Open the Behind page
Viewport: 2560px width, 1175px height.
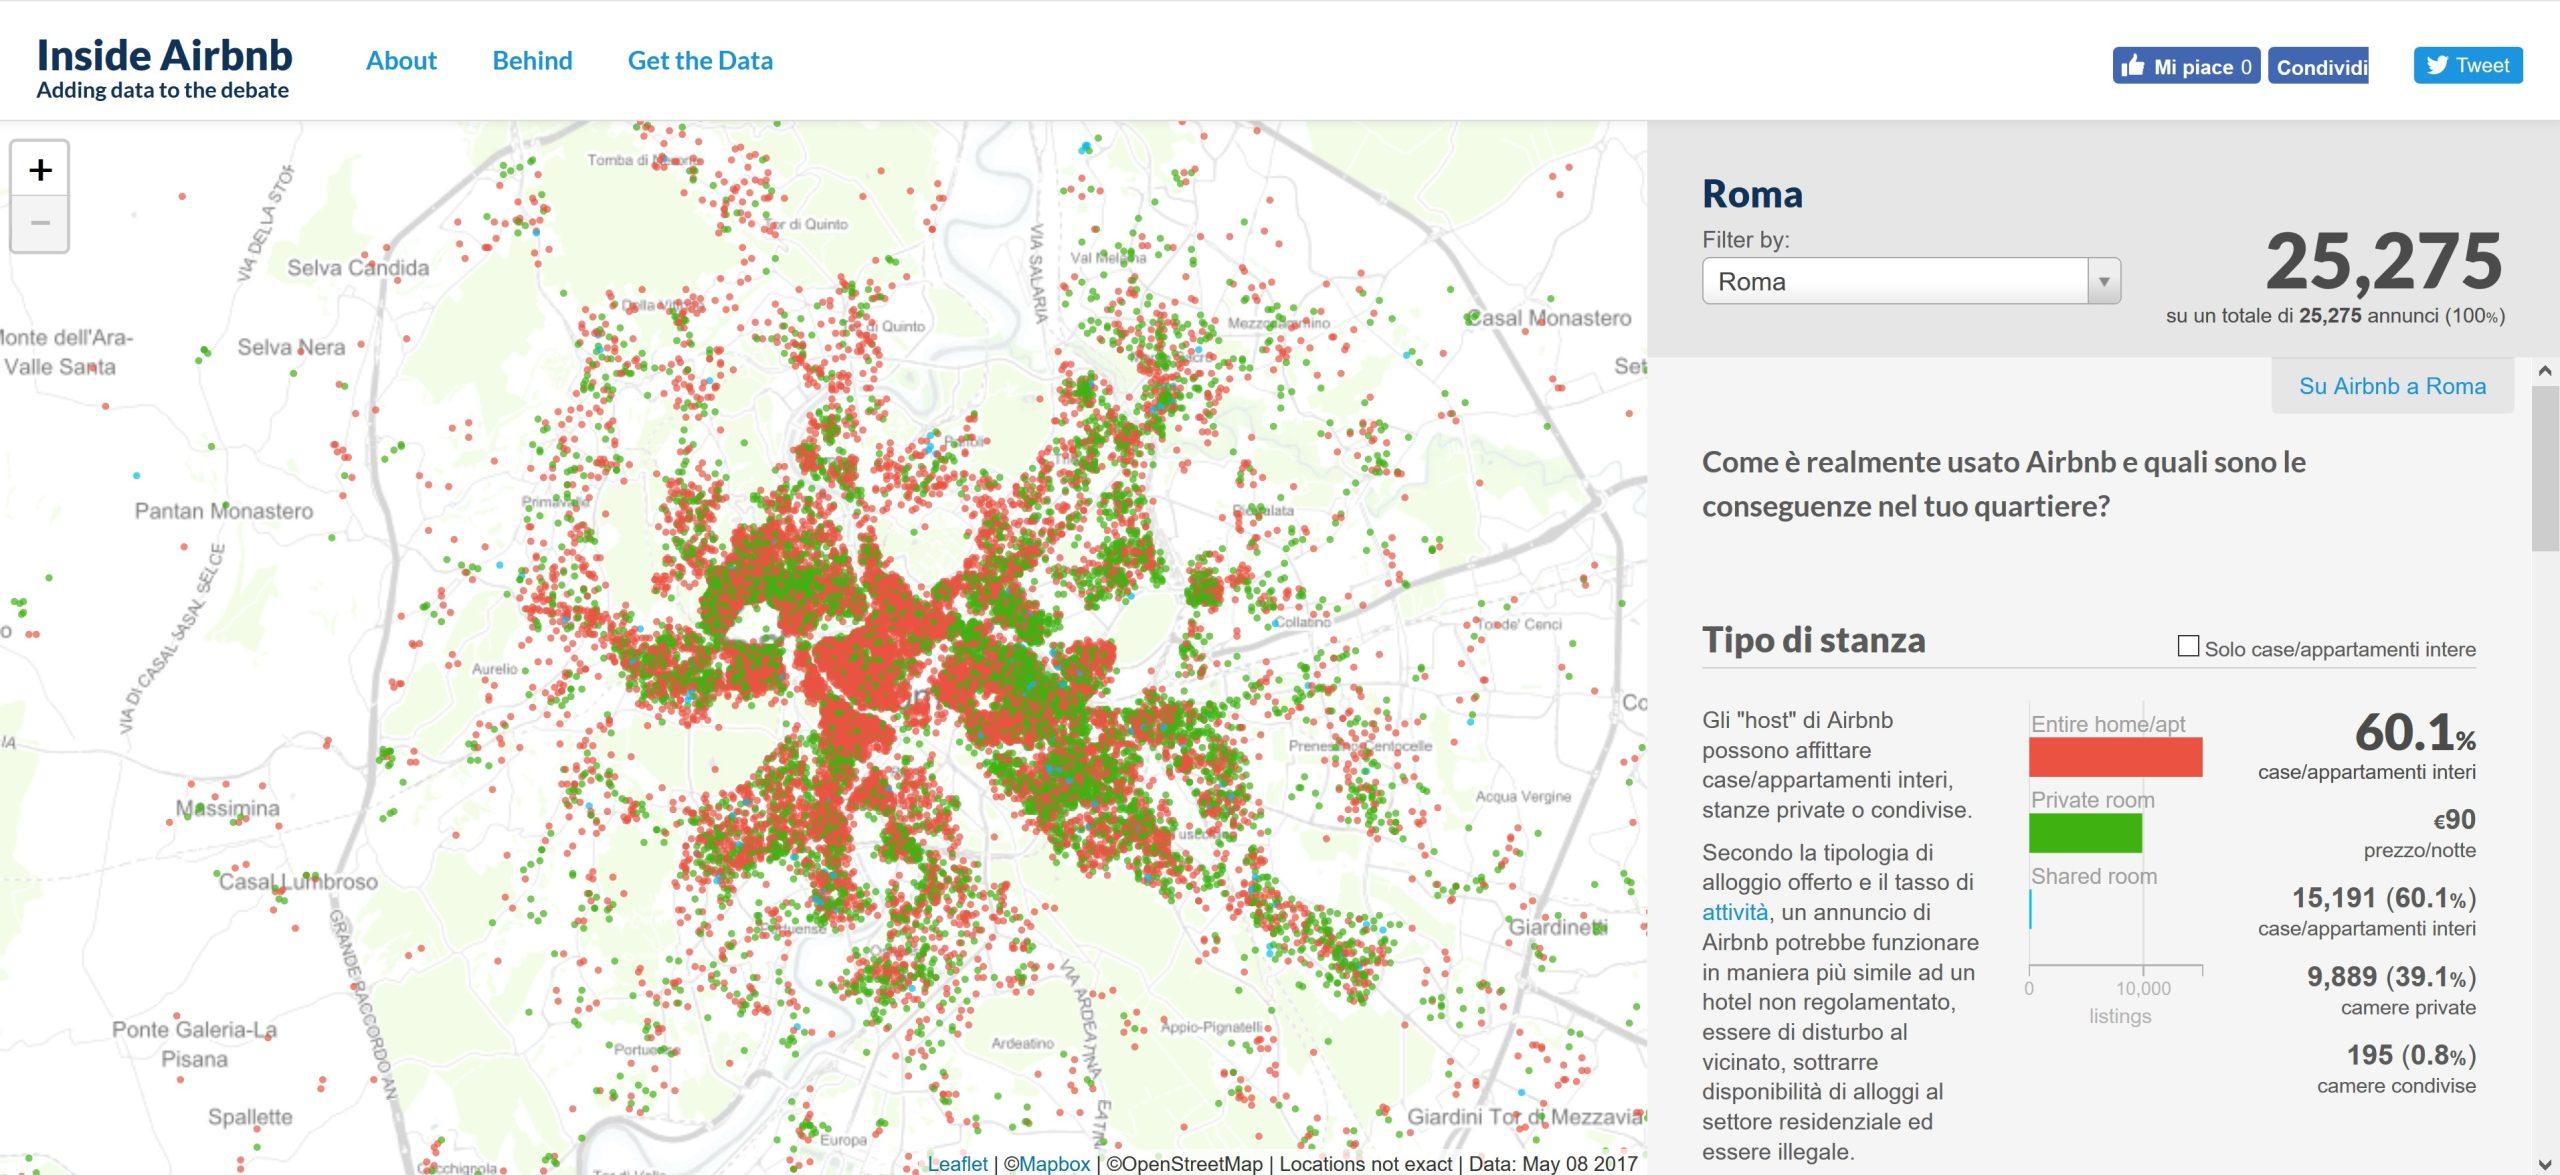click(532, 61)
